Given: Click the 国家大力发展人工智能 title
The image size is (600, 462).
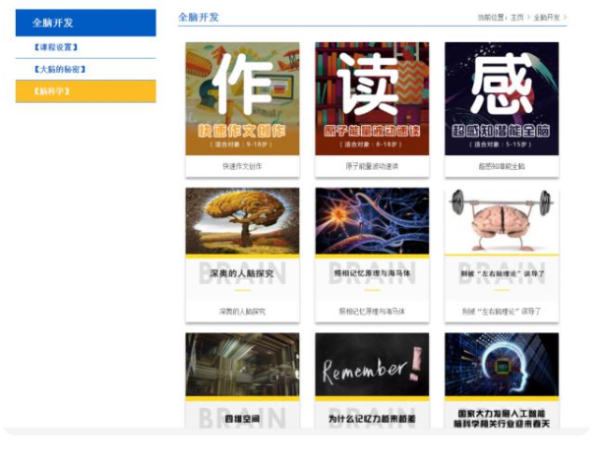Looking at the screenshot, I should pyautogui.click(x=502, y=414).
